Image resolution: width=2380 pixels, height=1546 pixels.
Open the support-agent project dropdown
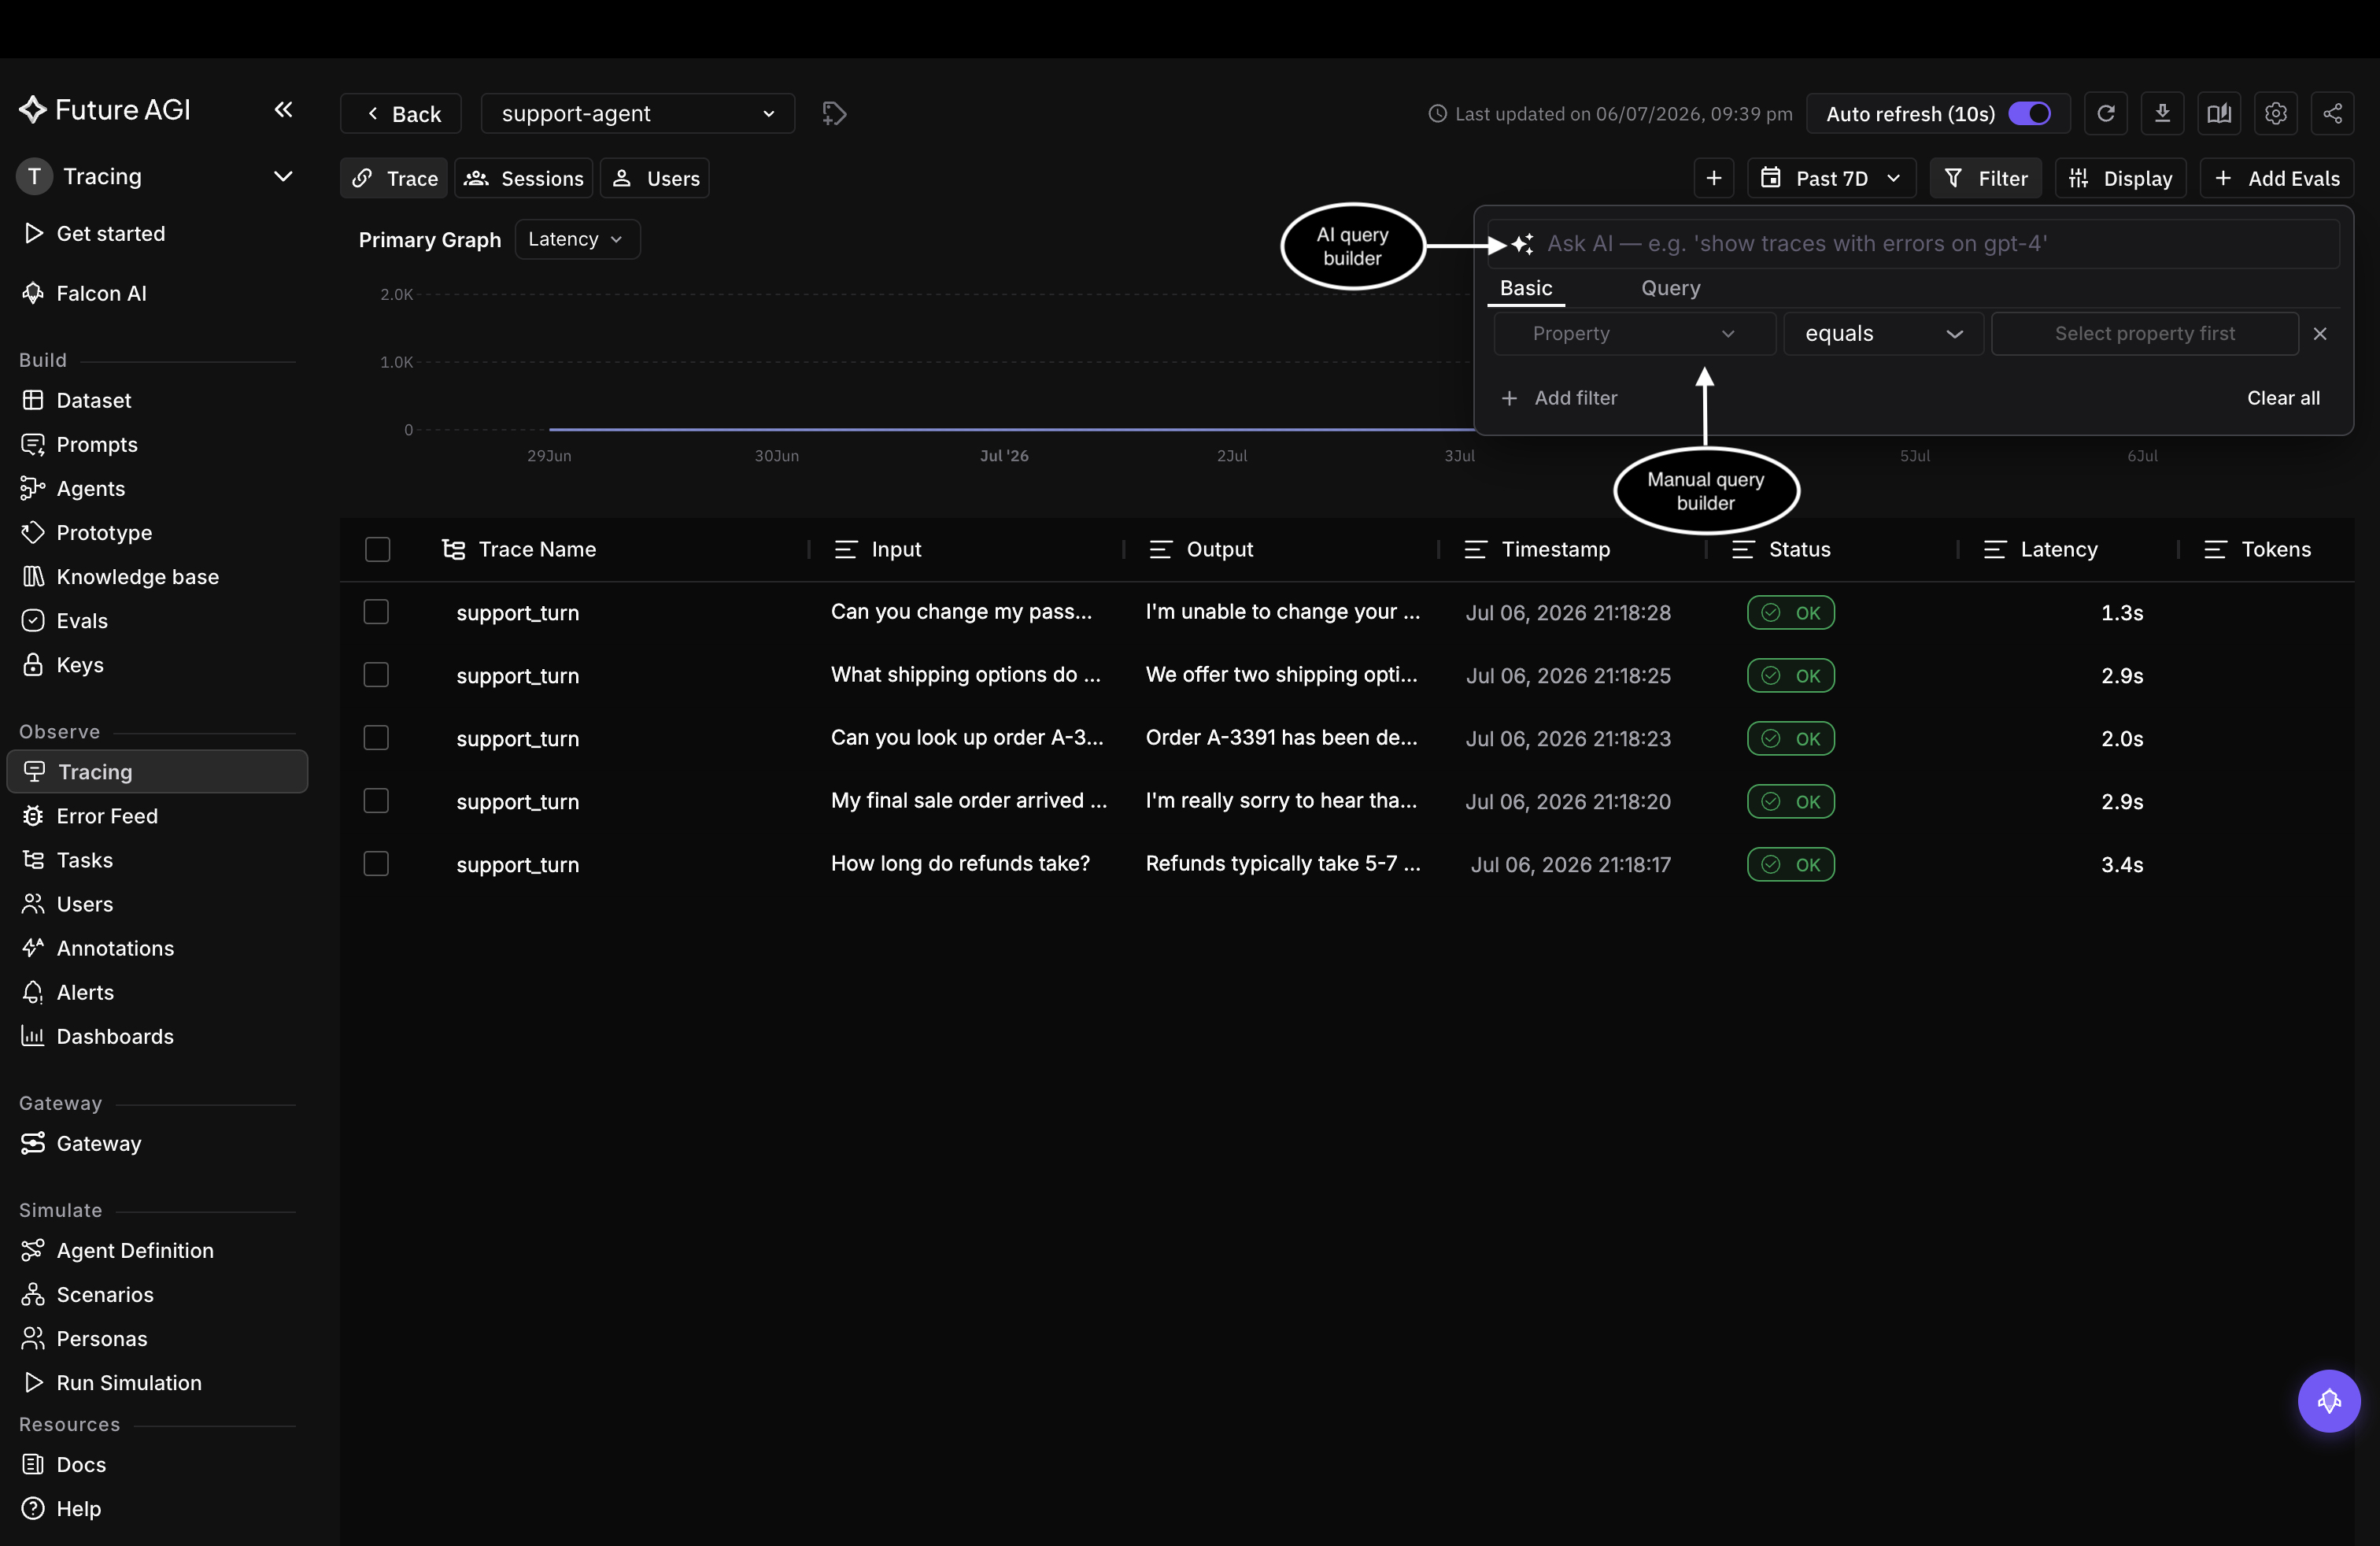pos(638,114)
